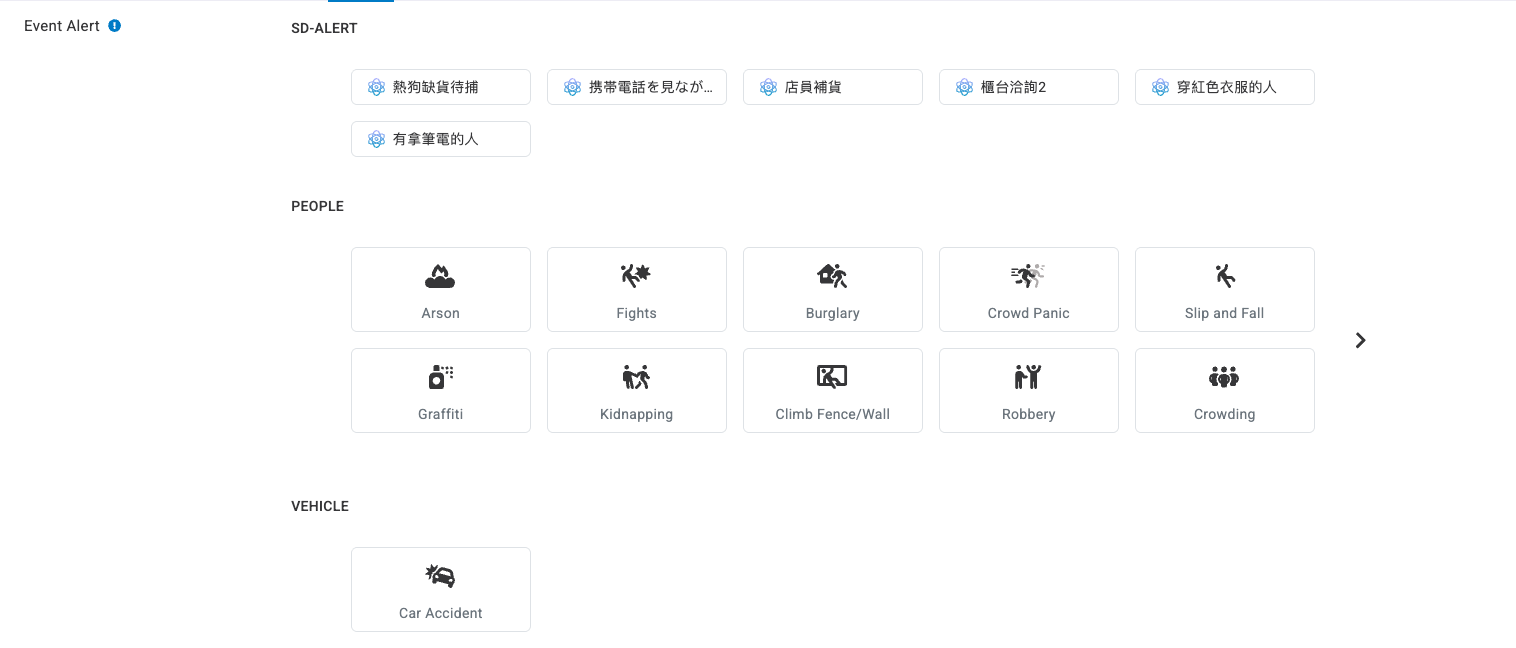Expand more People events with right chevron

coord(1360,340)
